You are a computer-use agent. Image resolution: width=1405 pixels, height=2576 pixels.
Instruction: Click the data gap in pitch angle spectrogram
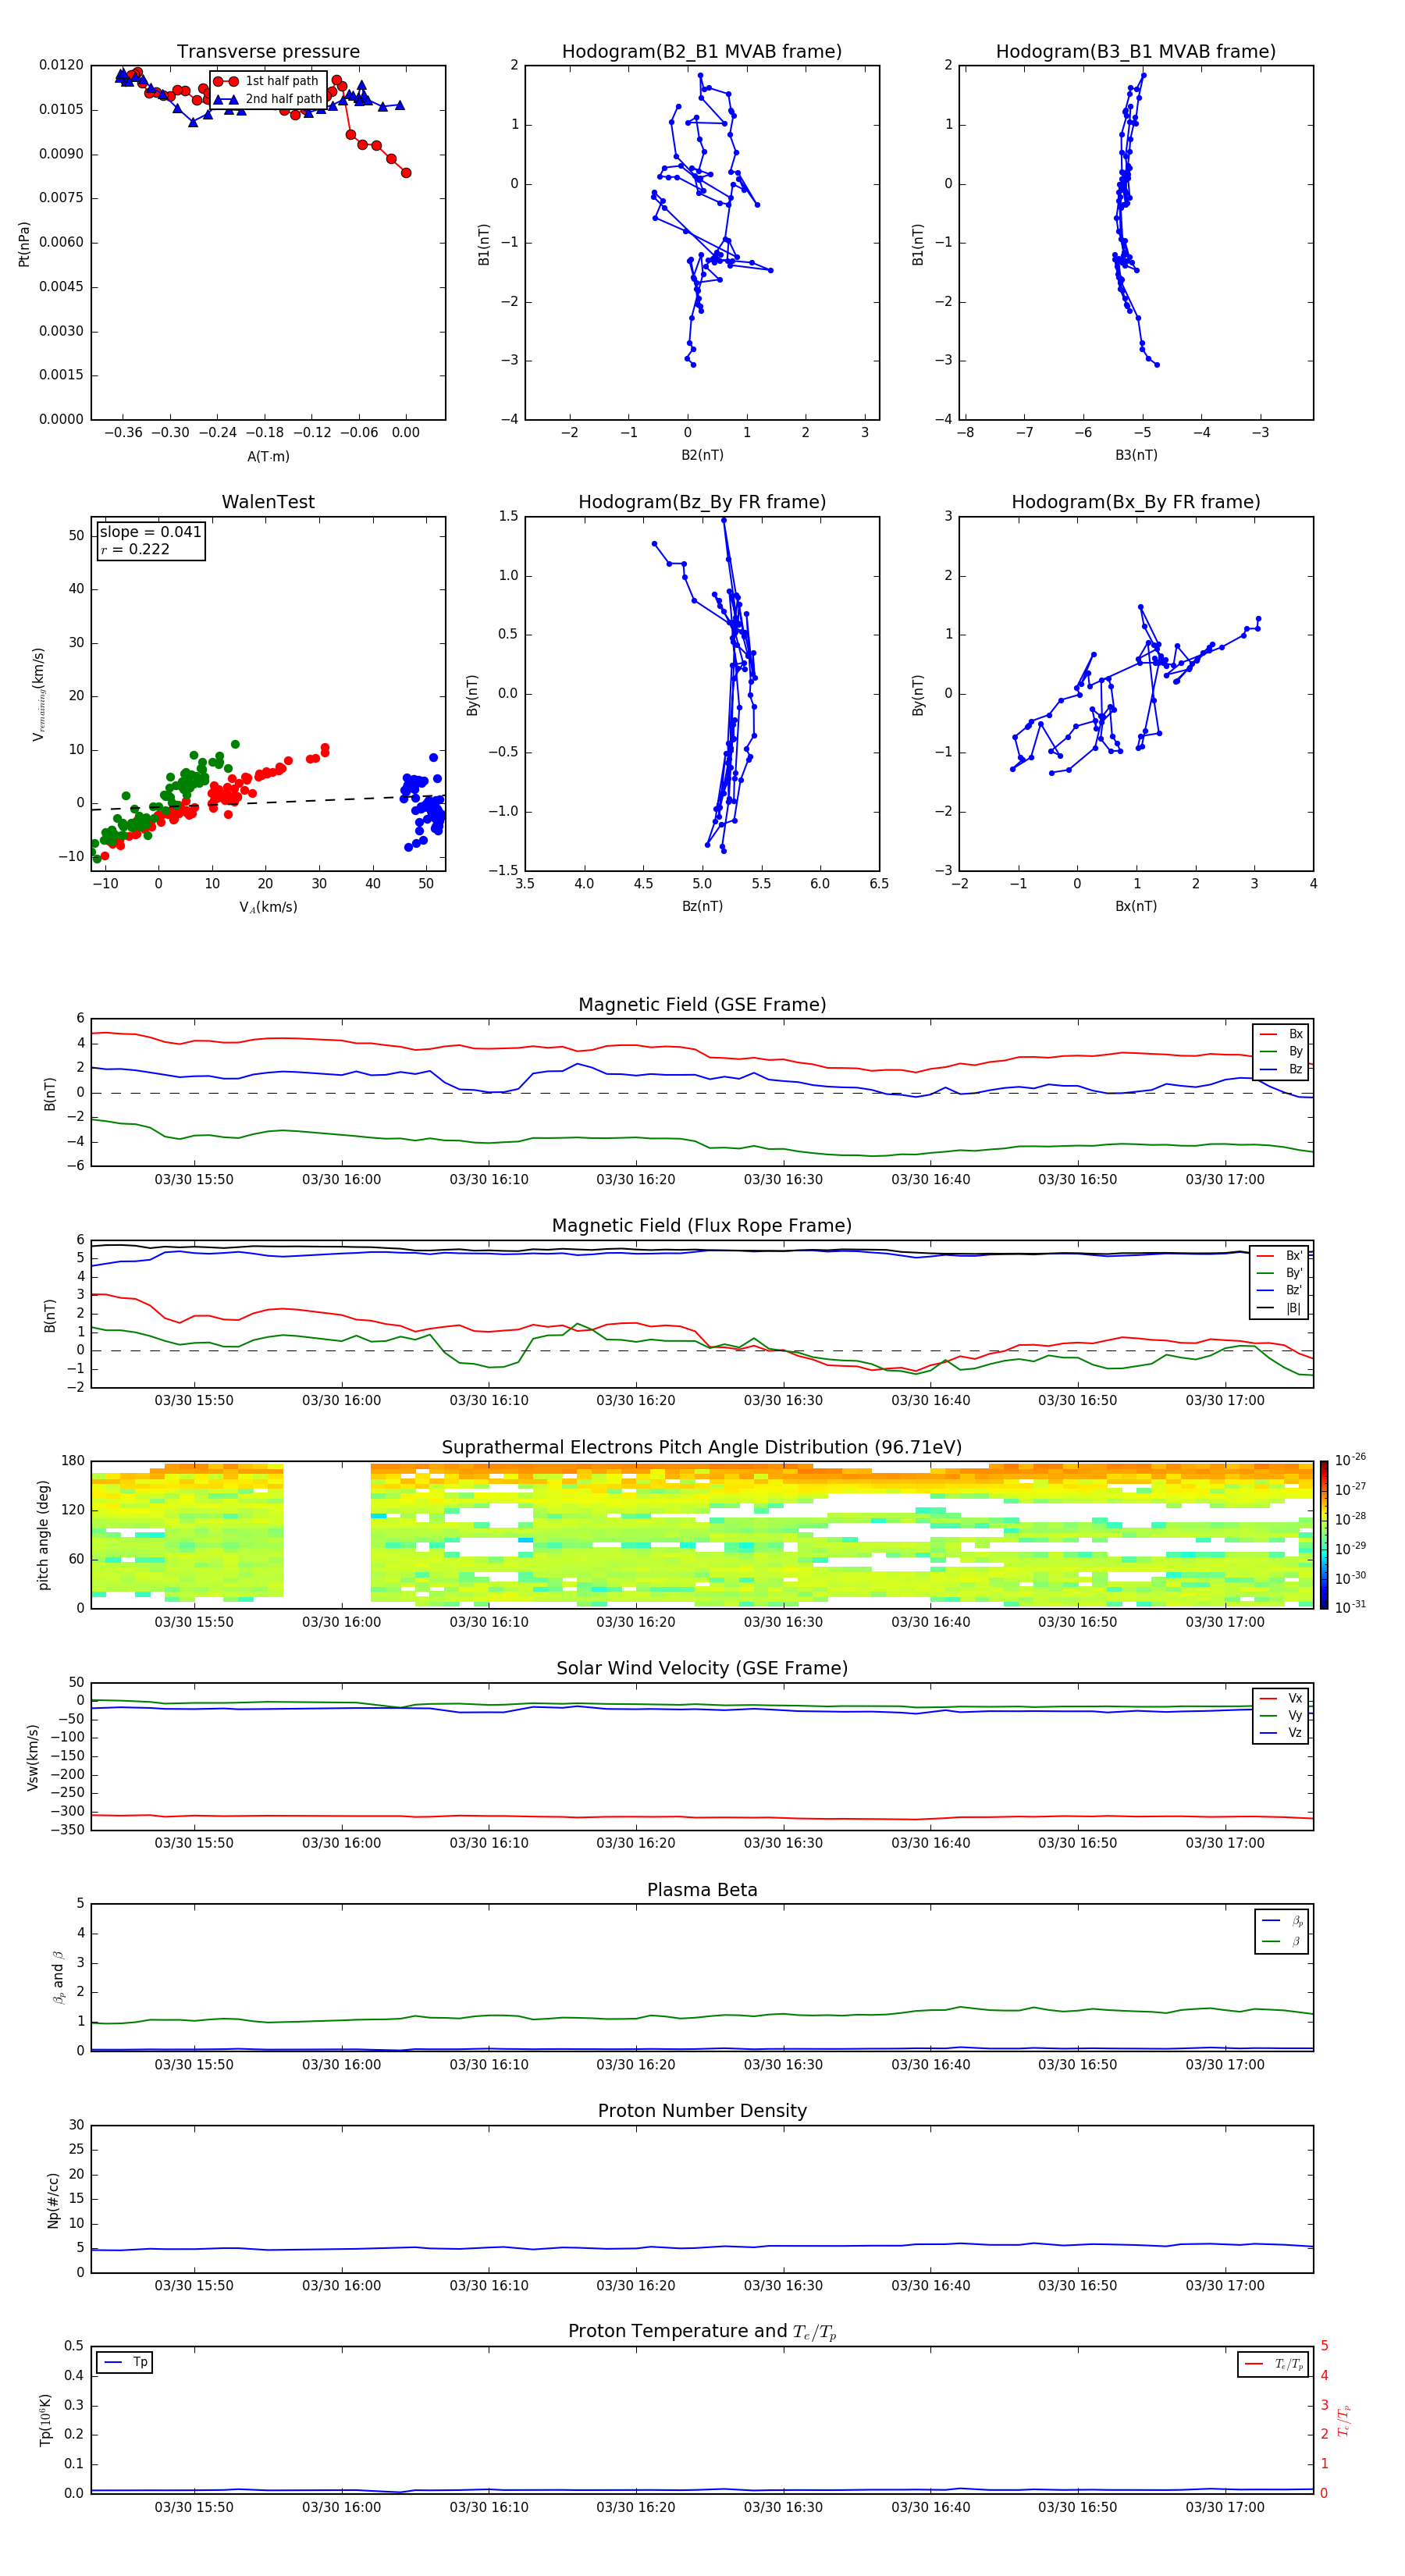click(327, 1535)
